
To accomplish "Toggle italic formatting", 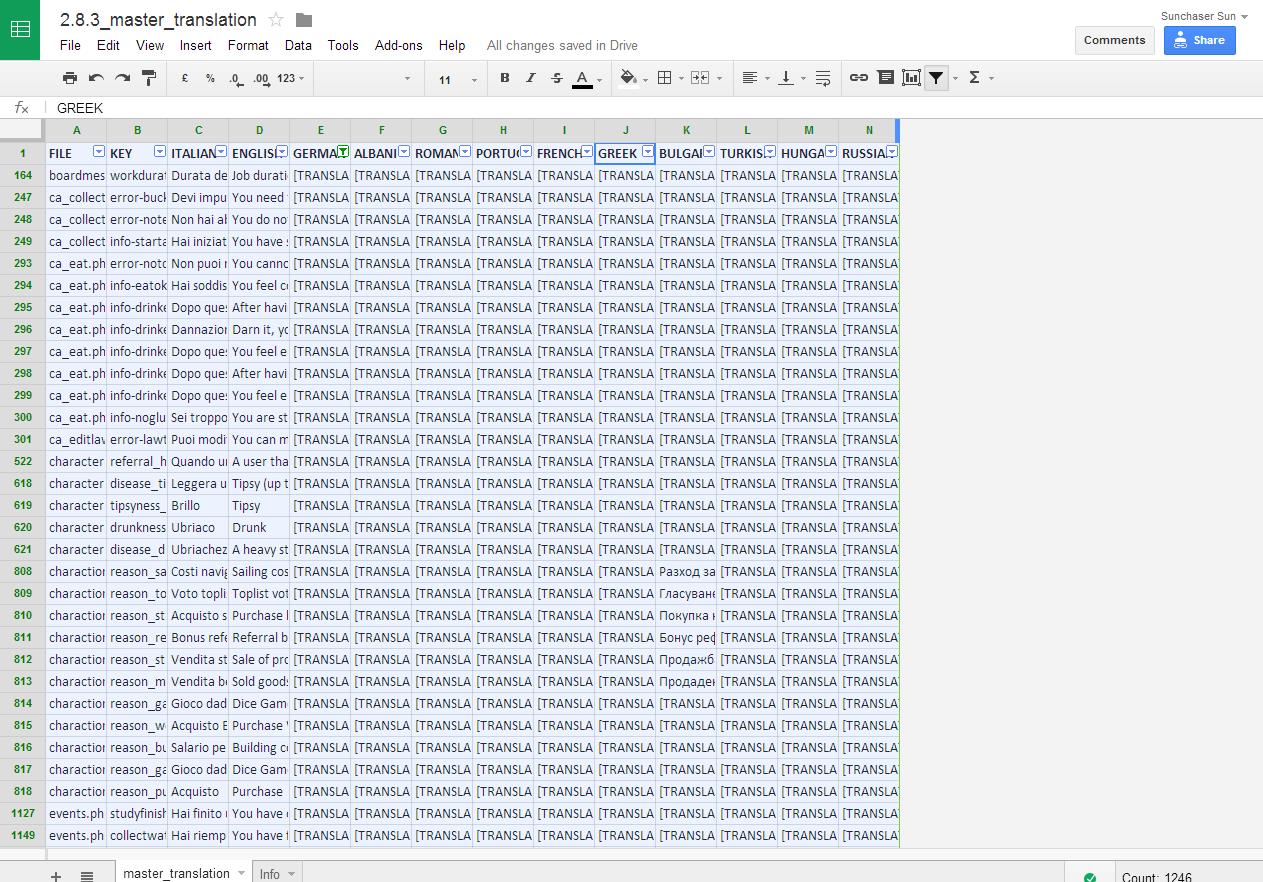I will pyautogui.click(x=531, y=78).
